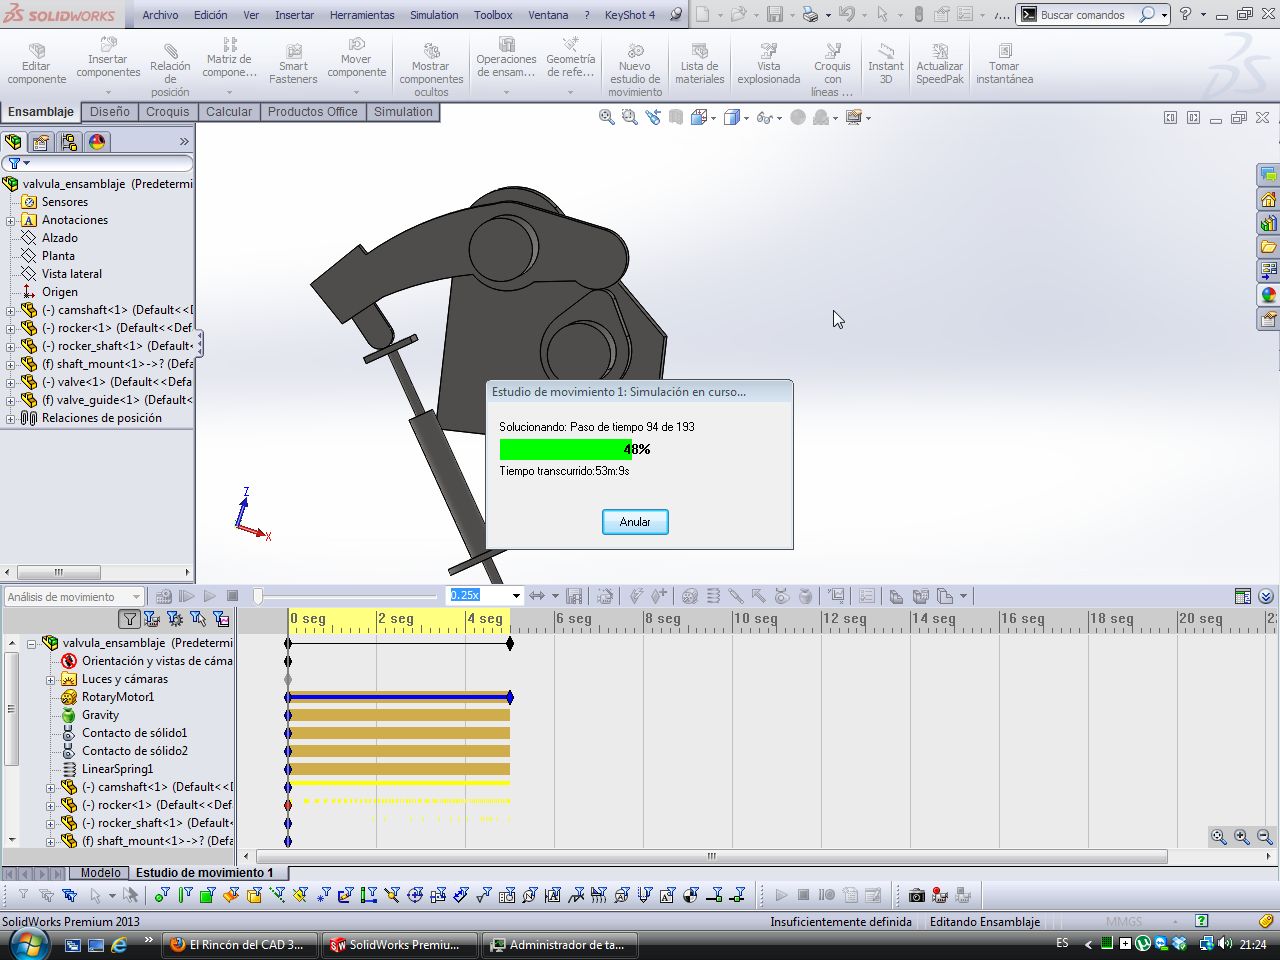This screenshot has width=1280, height=960.
Task: Open DisplayManager colored sphere tab
Action: coord(97,142)
